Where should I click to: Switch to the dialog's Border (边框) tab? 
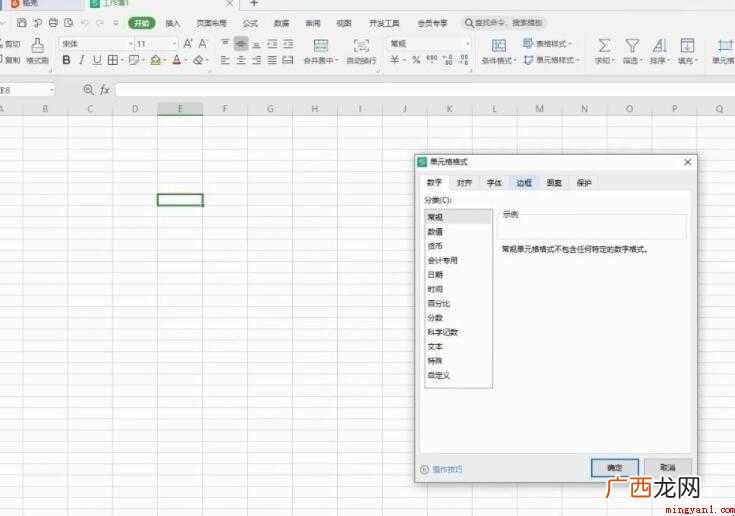[x=524, y=183]
